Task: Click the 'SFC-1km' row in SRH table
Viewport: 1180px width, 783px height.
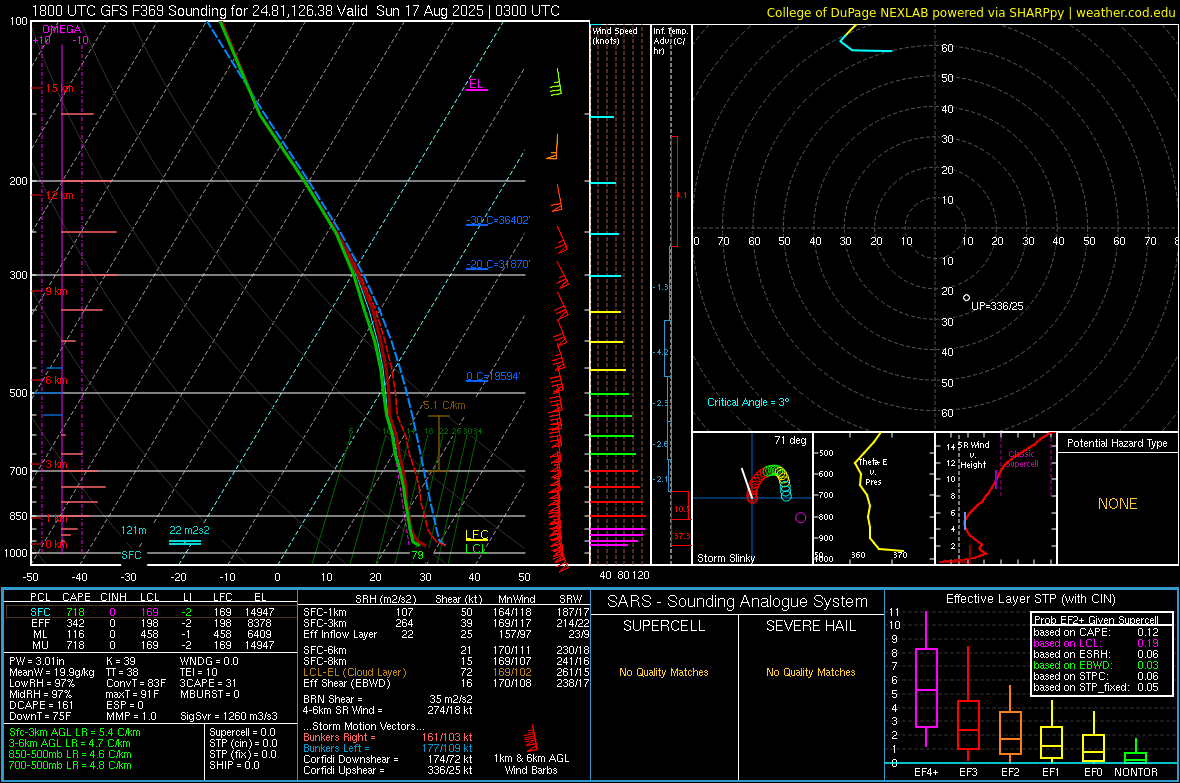Action: tap(446, 612)
